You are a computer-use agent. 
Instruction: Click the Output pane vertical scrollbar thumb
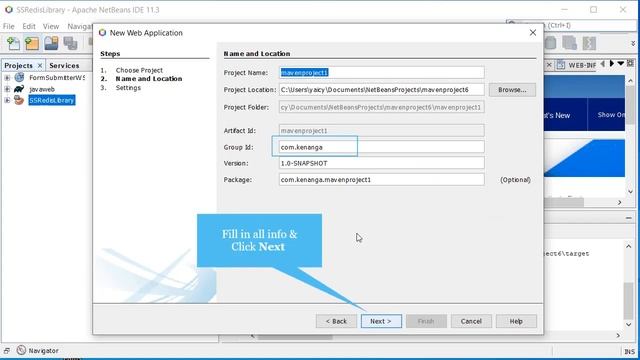coord(629,301)
